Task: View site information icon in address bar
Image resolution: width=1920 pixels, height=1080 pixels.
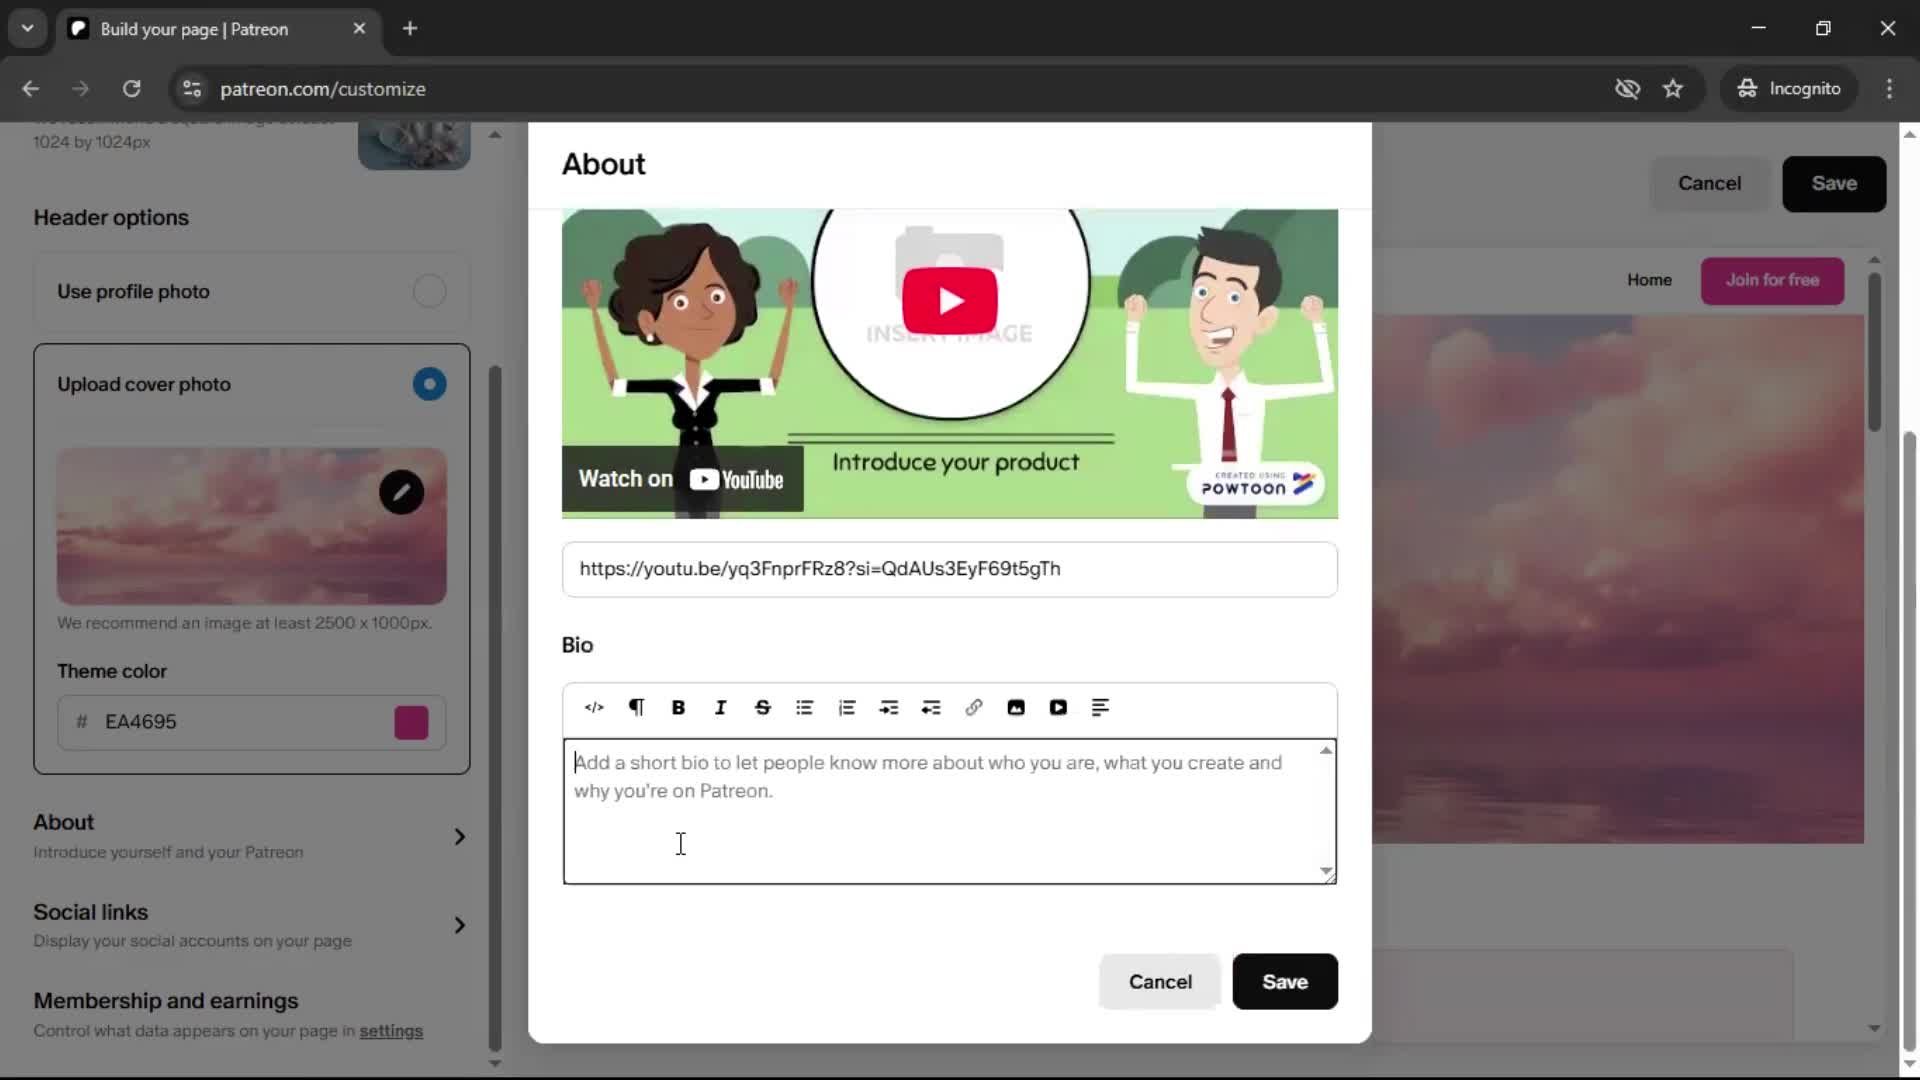Action: (x=192, y=89)
